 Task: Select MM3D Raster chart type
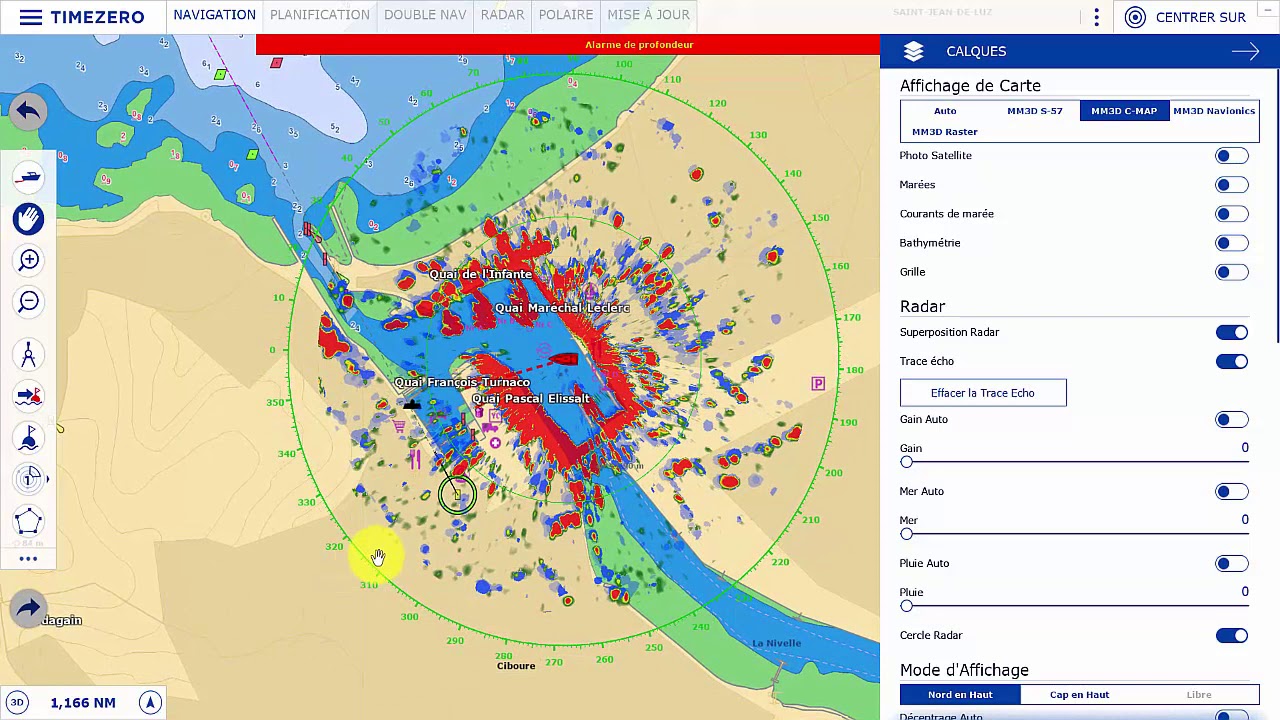click(x=945, y=132)
